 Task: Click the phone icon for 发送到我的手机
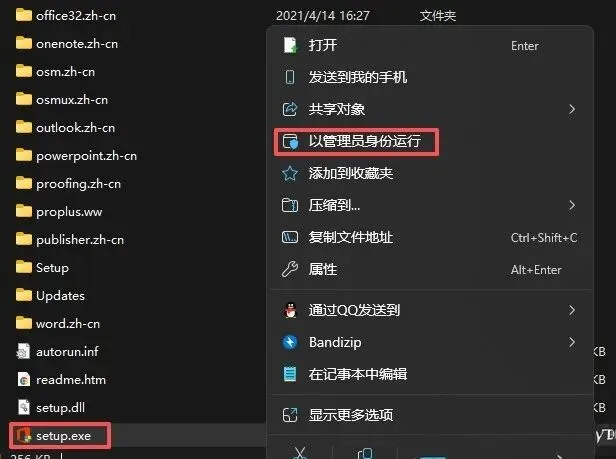(x=290, y=77)
